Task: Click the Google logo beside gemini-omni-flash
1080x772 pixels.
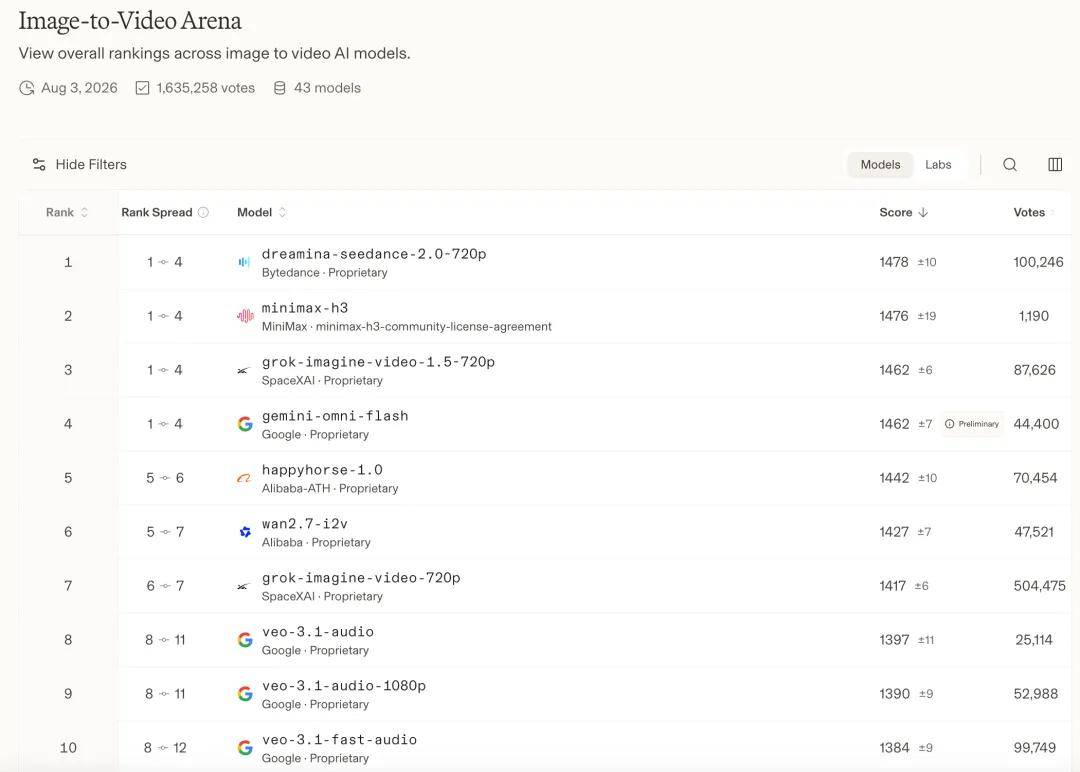Action: 245,424
